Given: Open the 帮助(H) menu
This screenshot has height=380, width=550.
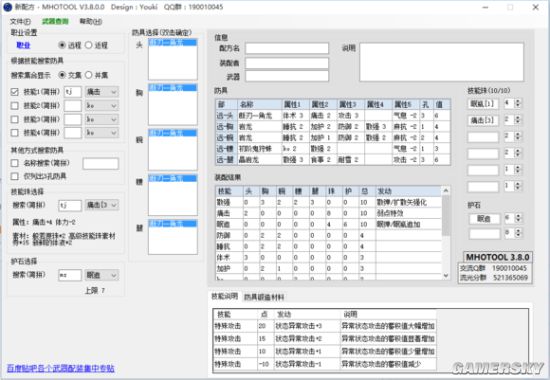Looking at the screenshot, I should point(91,22).
